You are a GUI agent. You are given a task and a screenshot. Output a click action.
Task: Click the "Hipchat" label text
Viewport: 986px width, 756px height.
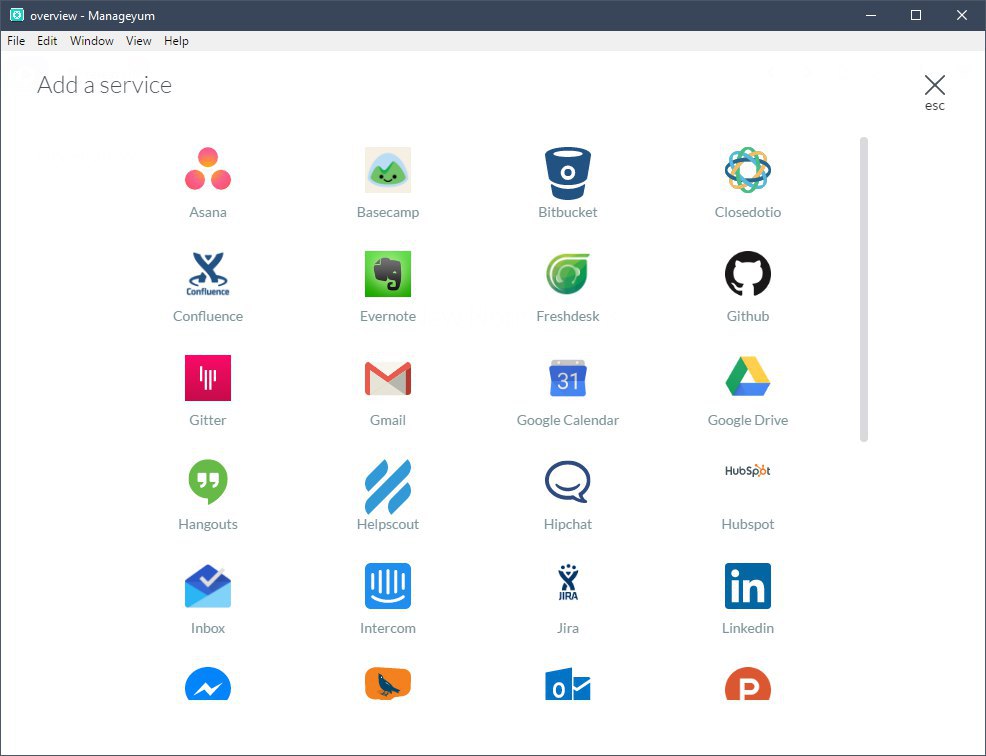tap(567, 524)
